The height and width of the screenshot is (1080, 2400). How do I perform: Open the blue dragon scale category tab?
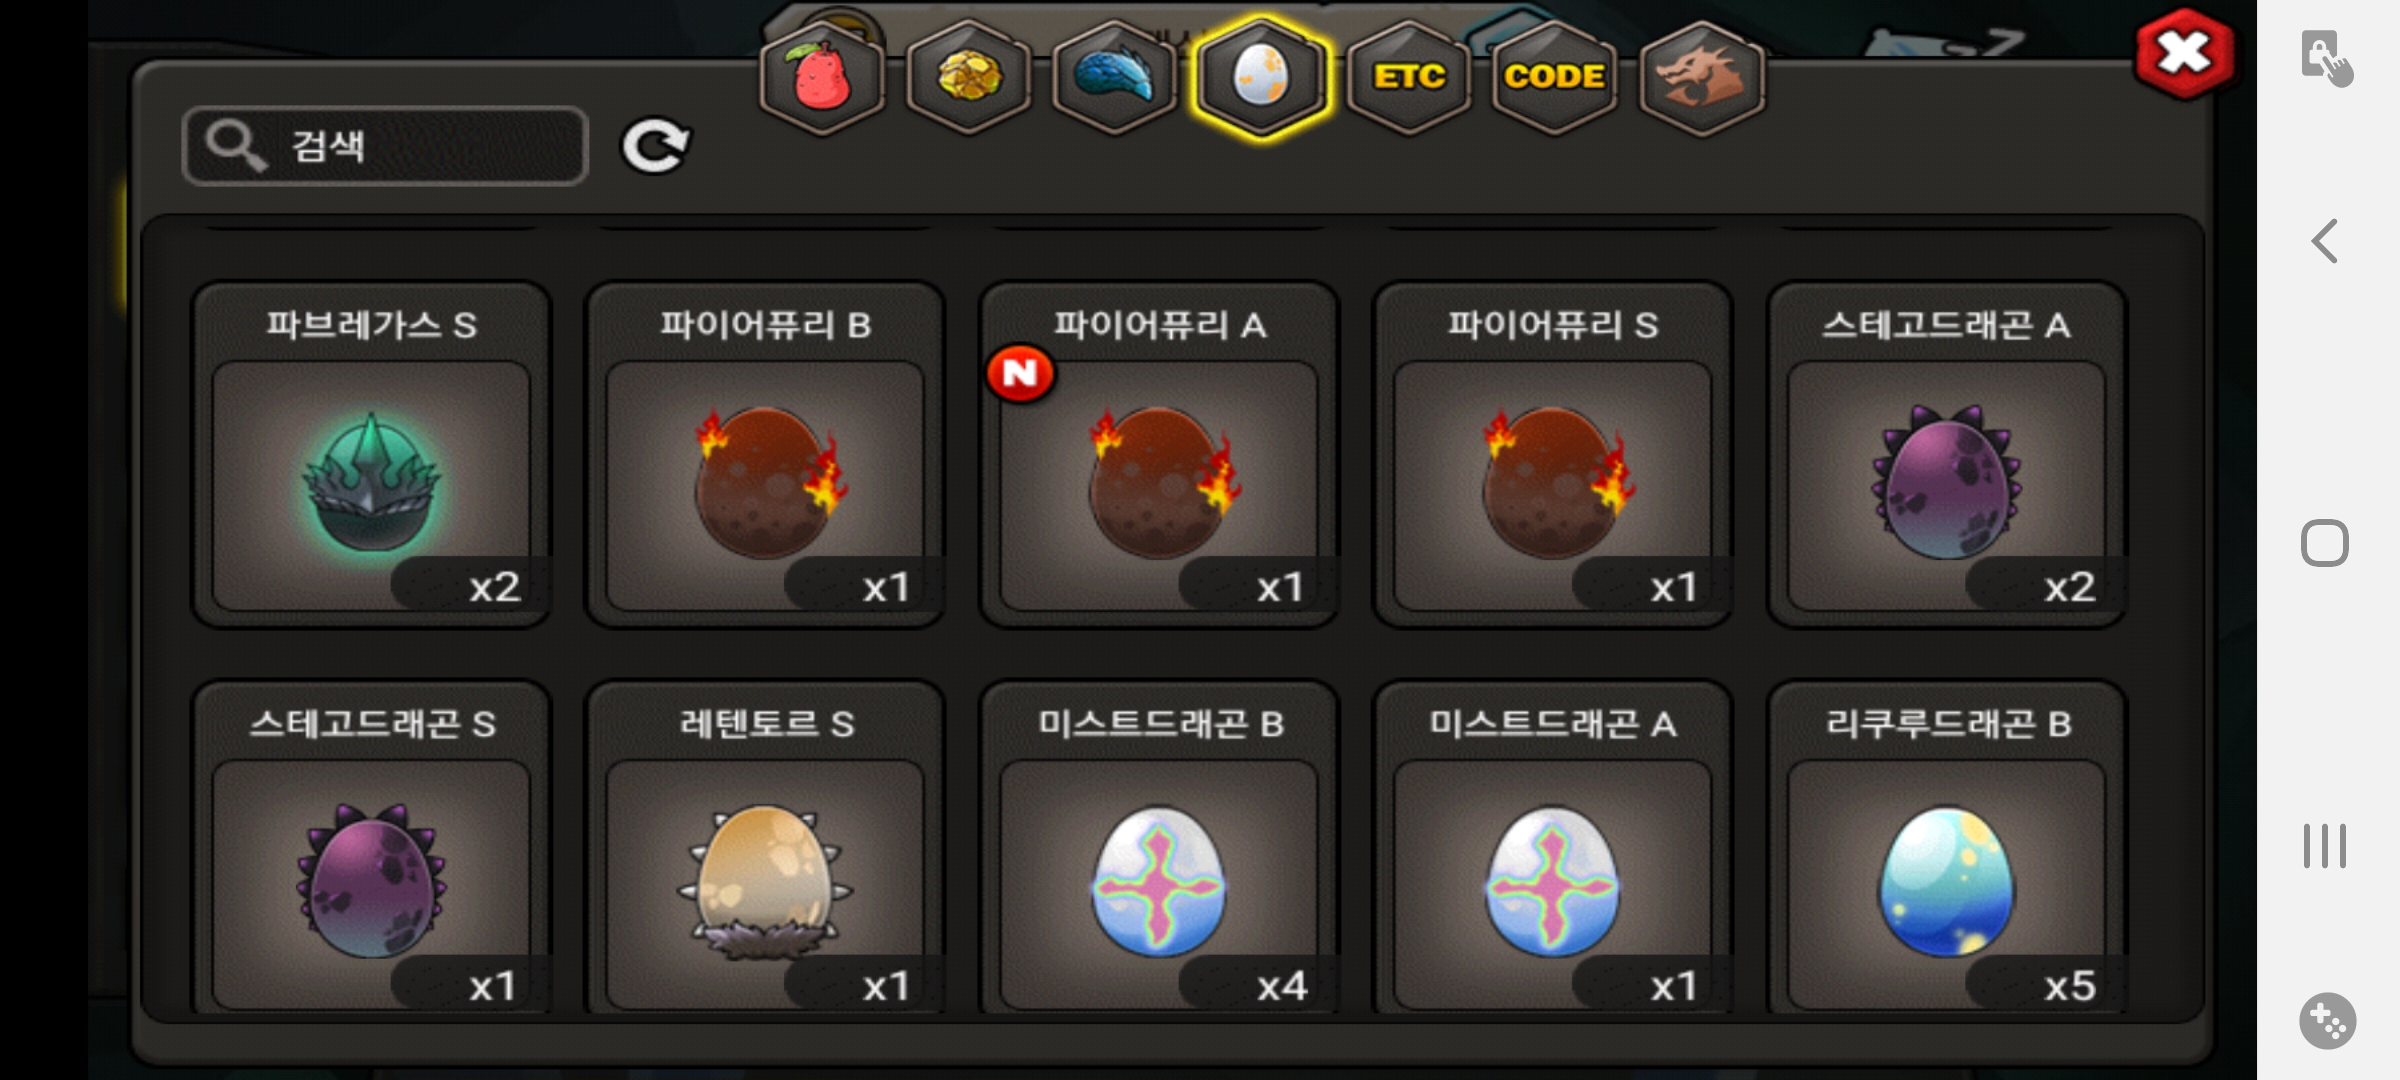(x=1115, y=78)
